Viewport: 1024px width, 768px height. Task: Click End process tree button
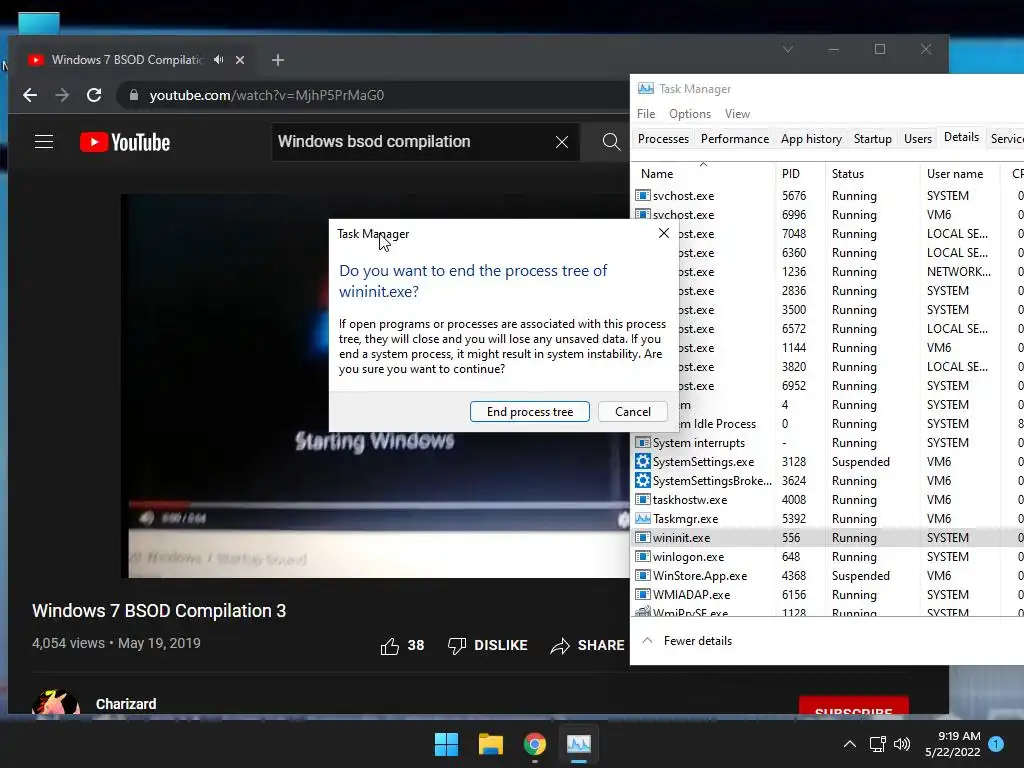530,411
